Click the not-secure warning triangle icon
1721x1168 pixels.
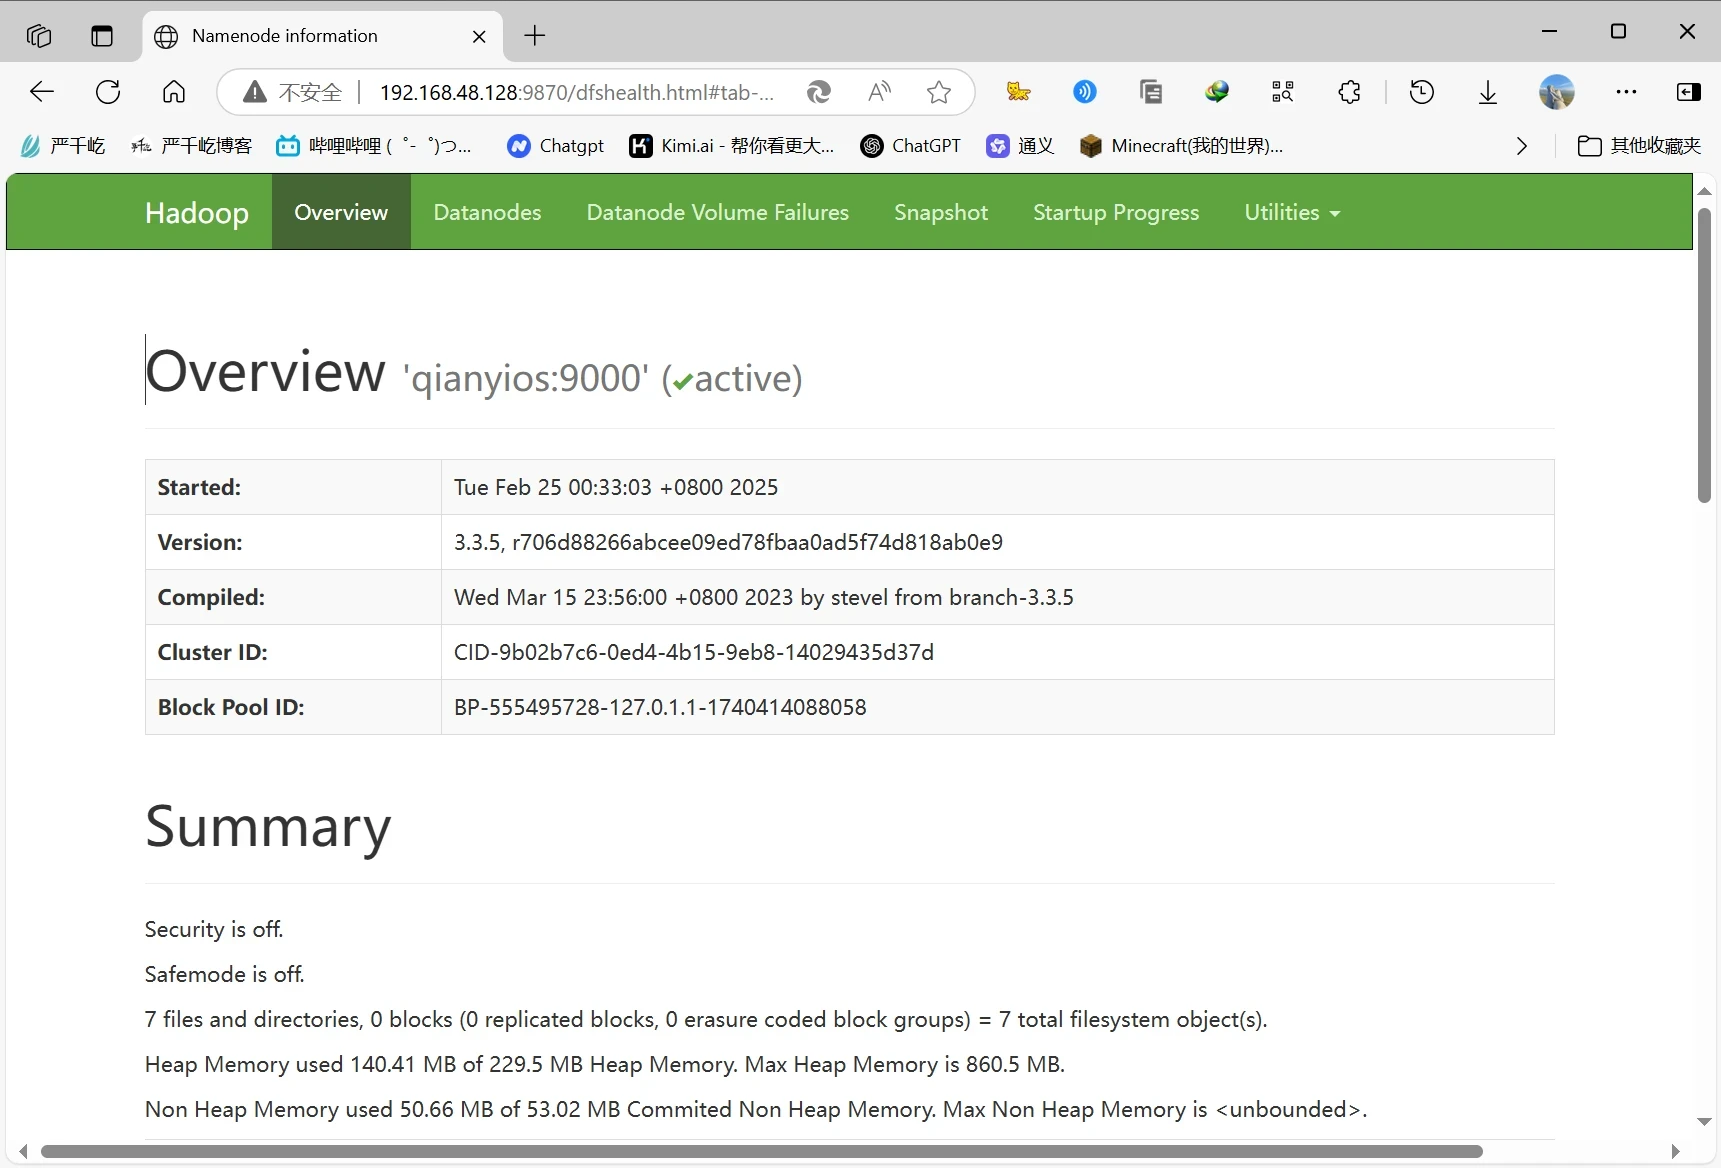coord(255,92)
